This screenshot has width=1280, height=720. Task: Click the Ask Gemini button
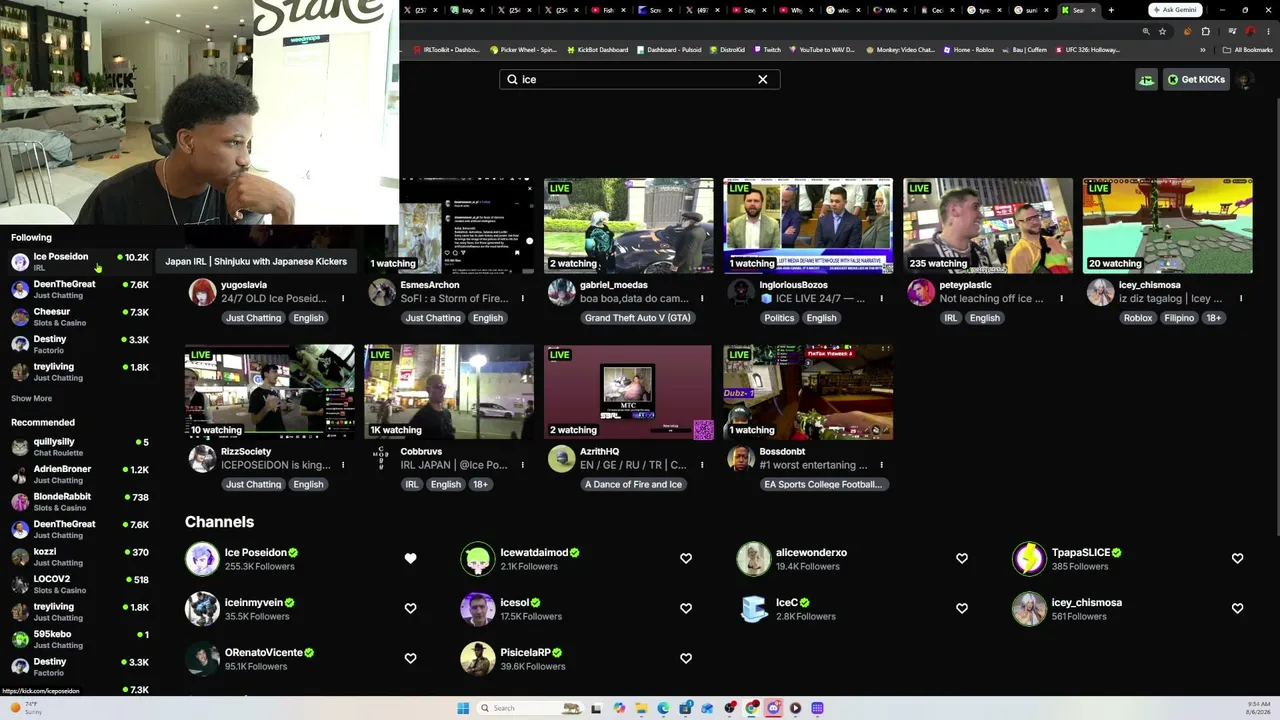[1175, 10]
